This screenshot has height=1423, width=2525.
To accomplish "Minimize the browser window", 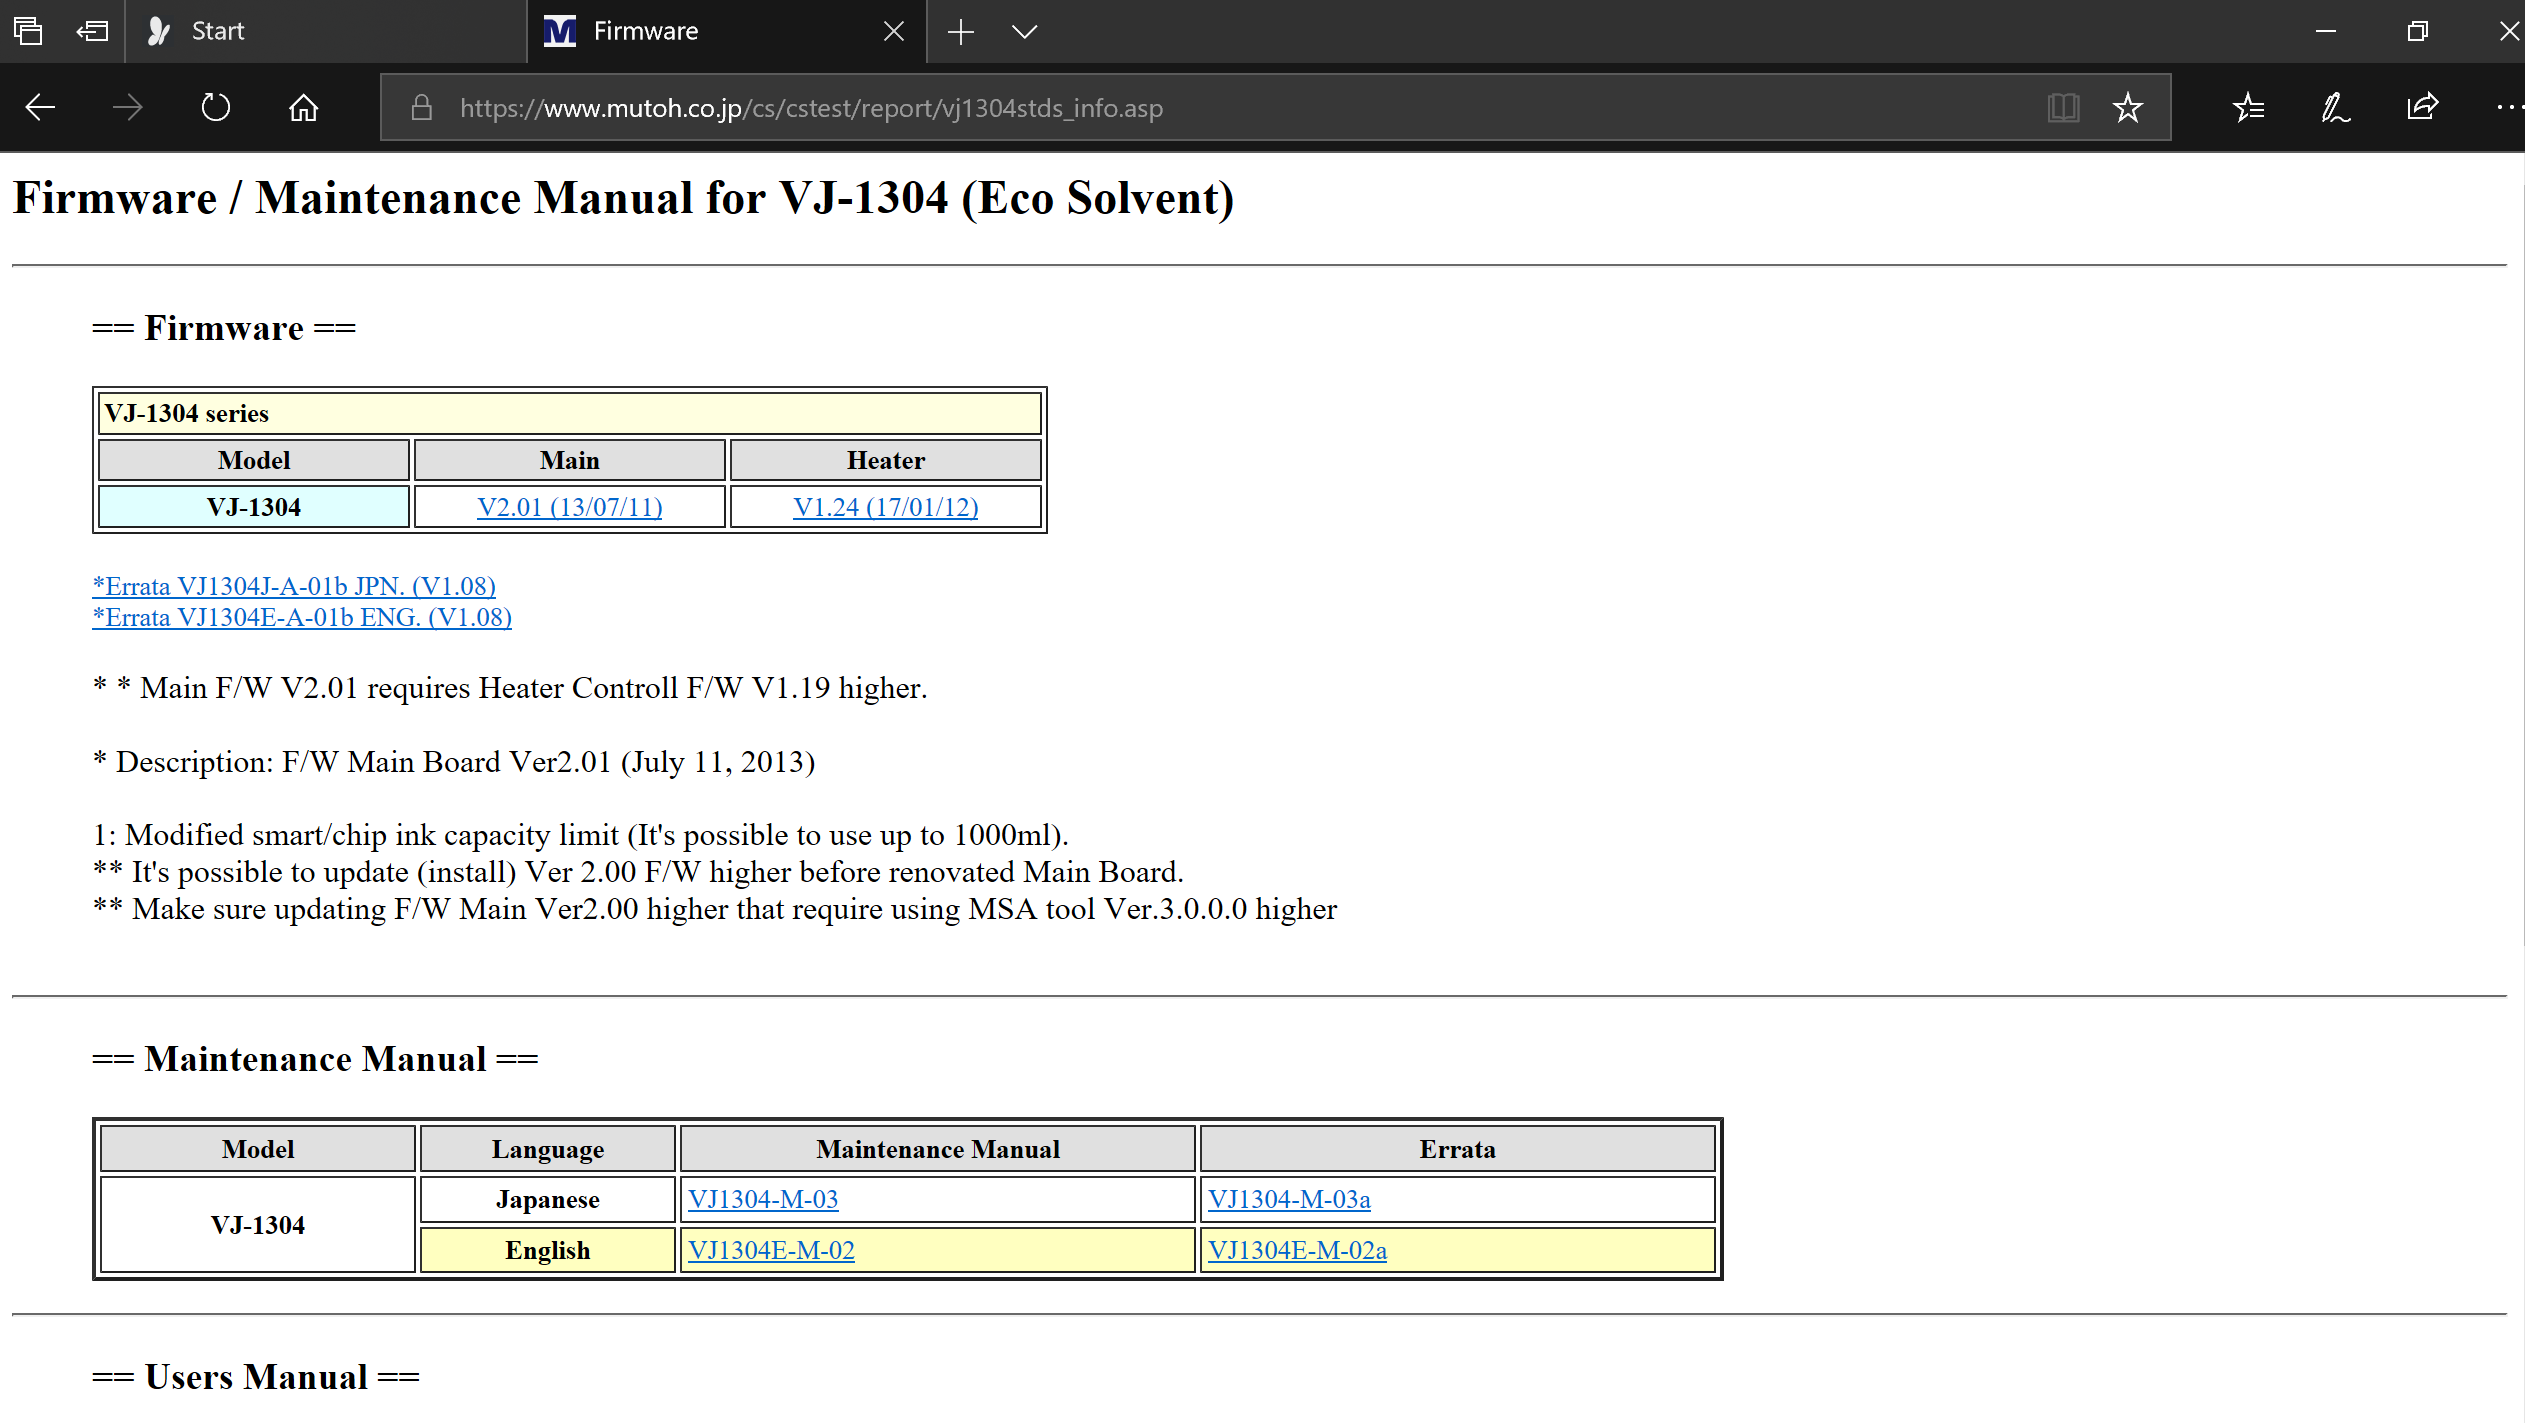I will point(2326,31).
